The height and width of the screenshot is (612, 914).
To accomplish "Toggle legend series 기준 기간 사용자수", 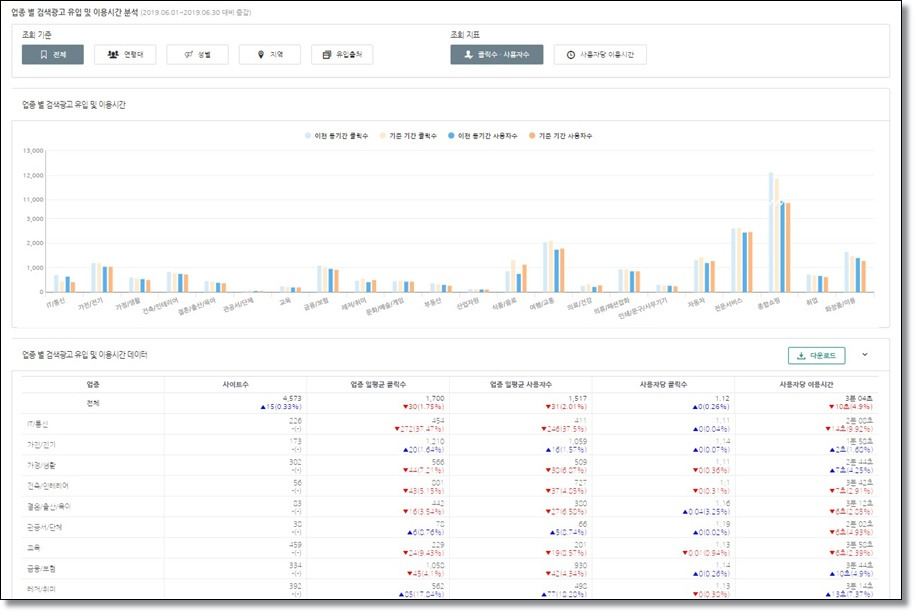I will point(560,136).
